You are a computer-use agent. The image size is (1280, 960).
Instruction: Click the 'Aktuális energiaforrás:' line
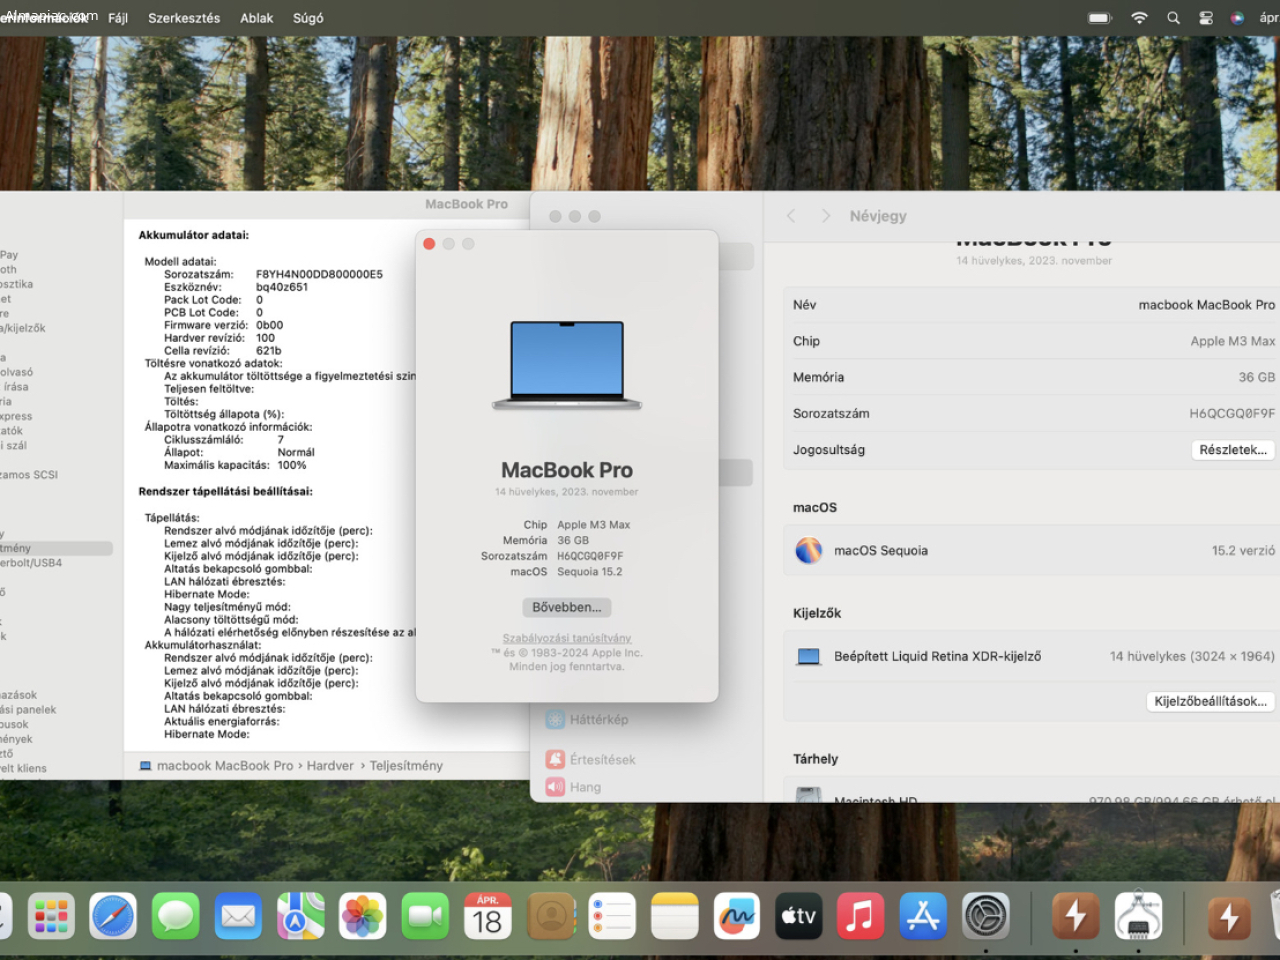tap(222, 721)
